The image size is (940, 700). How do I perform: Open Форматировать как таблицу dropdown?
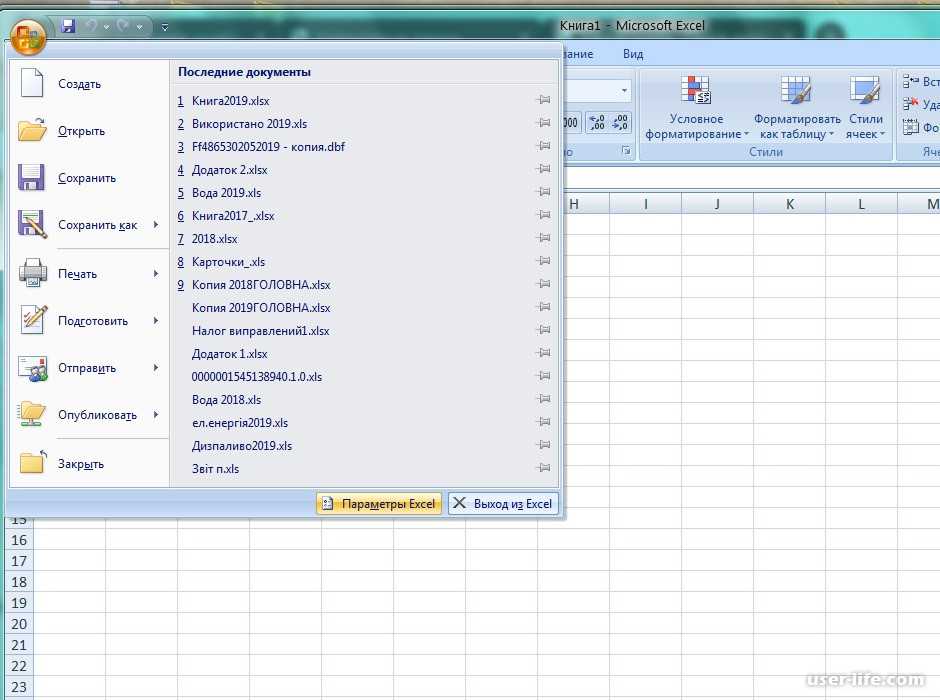797,108
